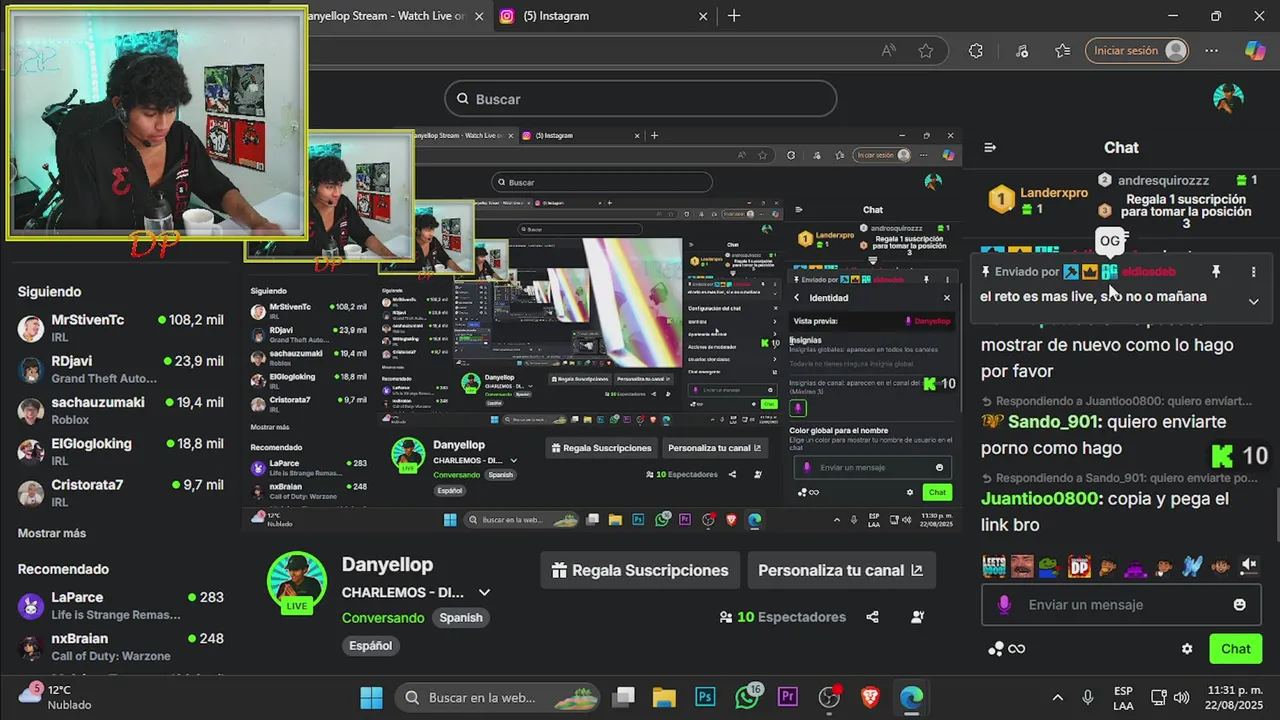1280x720 pixels.
Task: Open Edge Settings and more menu
Action: click(x=1212, y=51)
